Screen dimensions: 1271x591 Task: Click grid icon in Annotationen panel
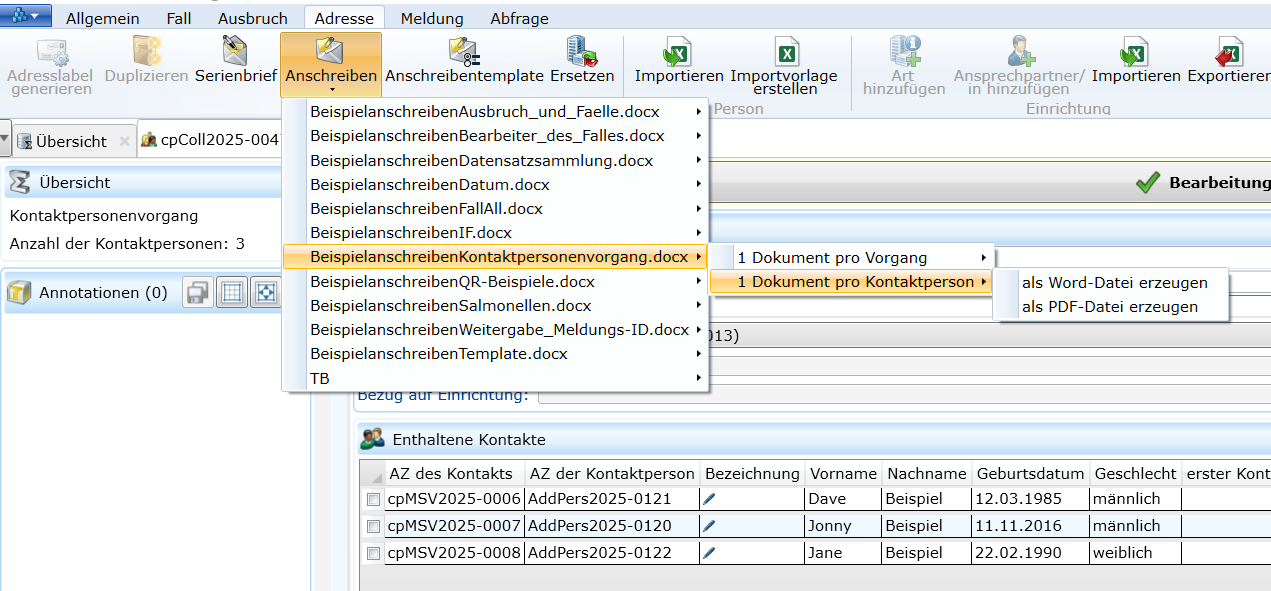tap(232, 292)
